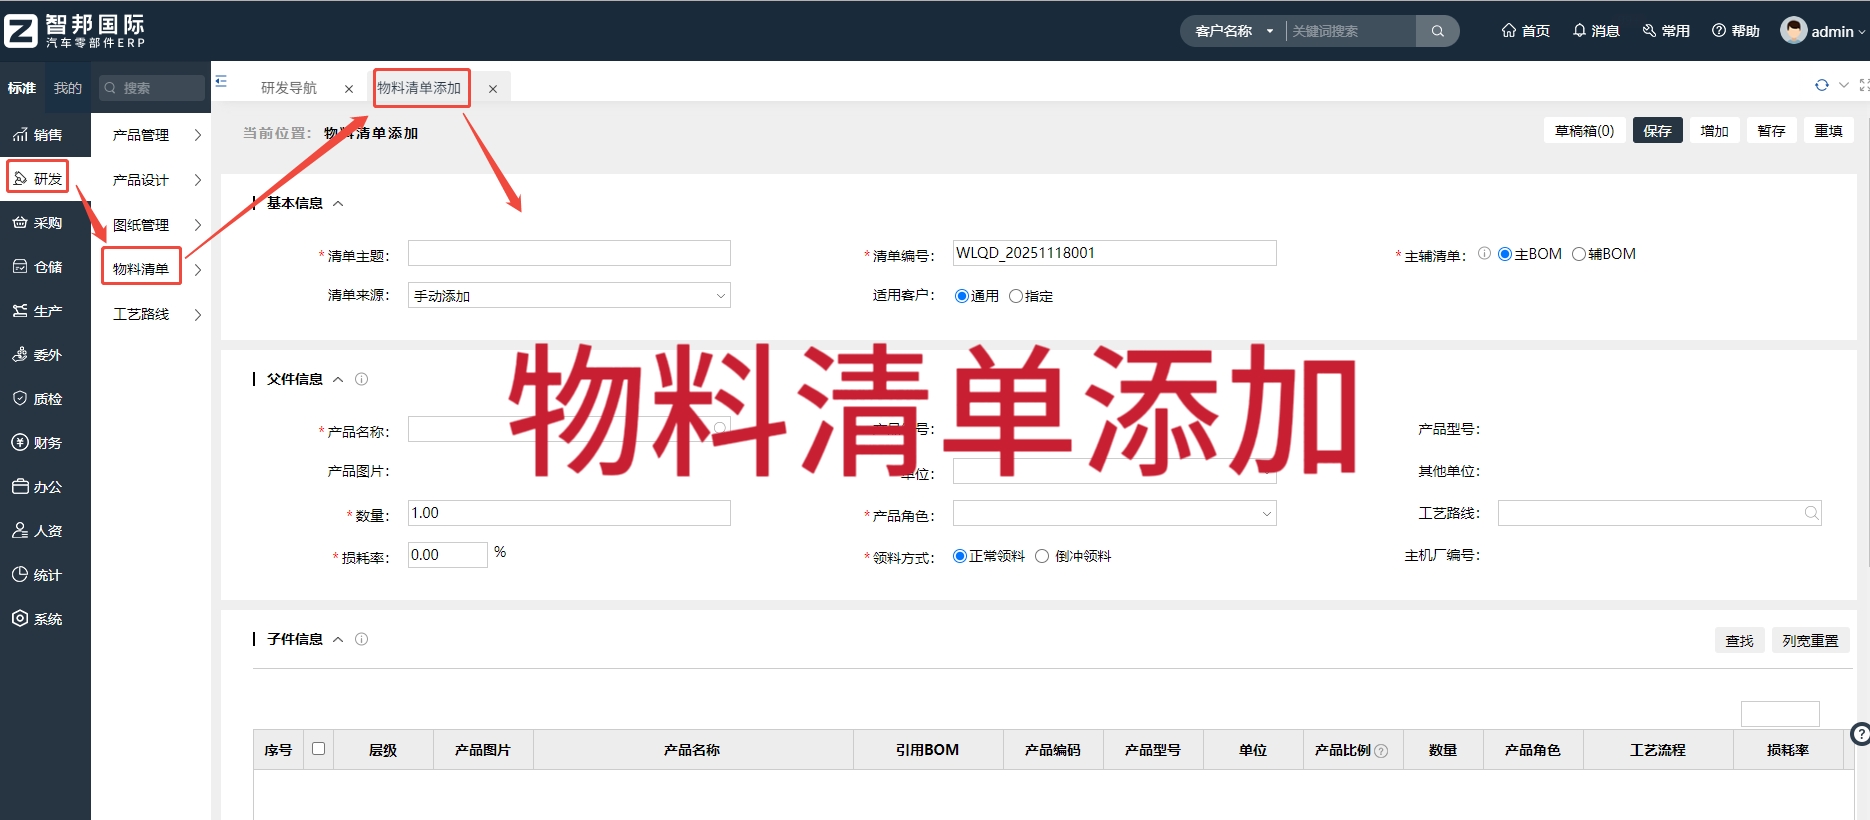Select 指定 for 适用客户
The image size is (1870, 820).
pyautogui.click(x=1016, y=296)
